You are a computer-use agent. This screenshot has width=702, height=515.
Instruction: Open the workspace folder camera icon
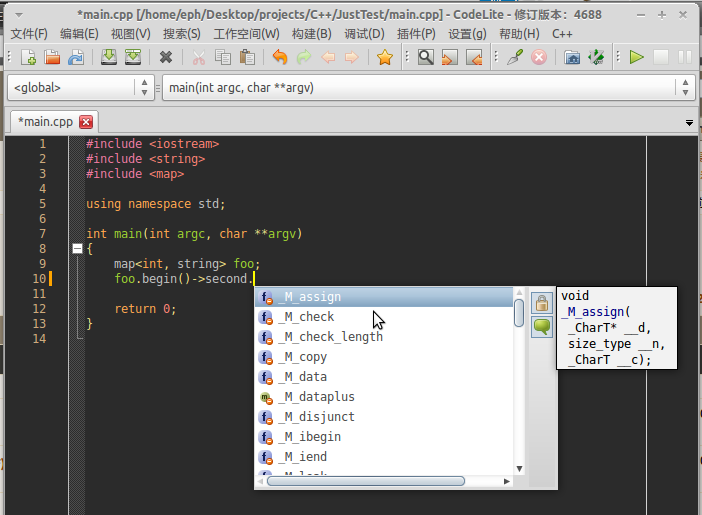coord(572,57)
